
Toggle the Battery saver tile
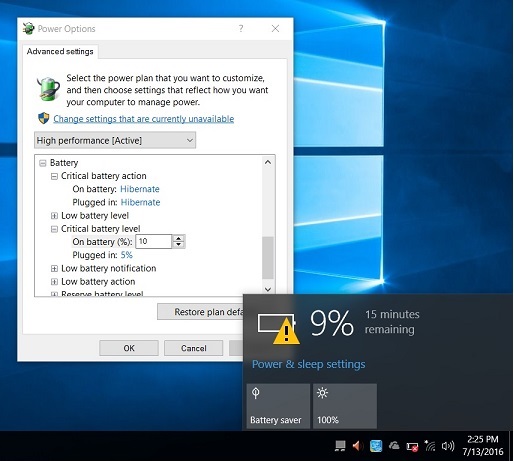(278, 406)
